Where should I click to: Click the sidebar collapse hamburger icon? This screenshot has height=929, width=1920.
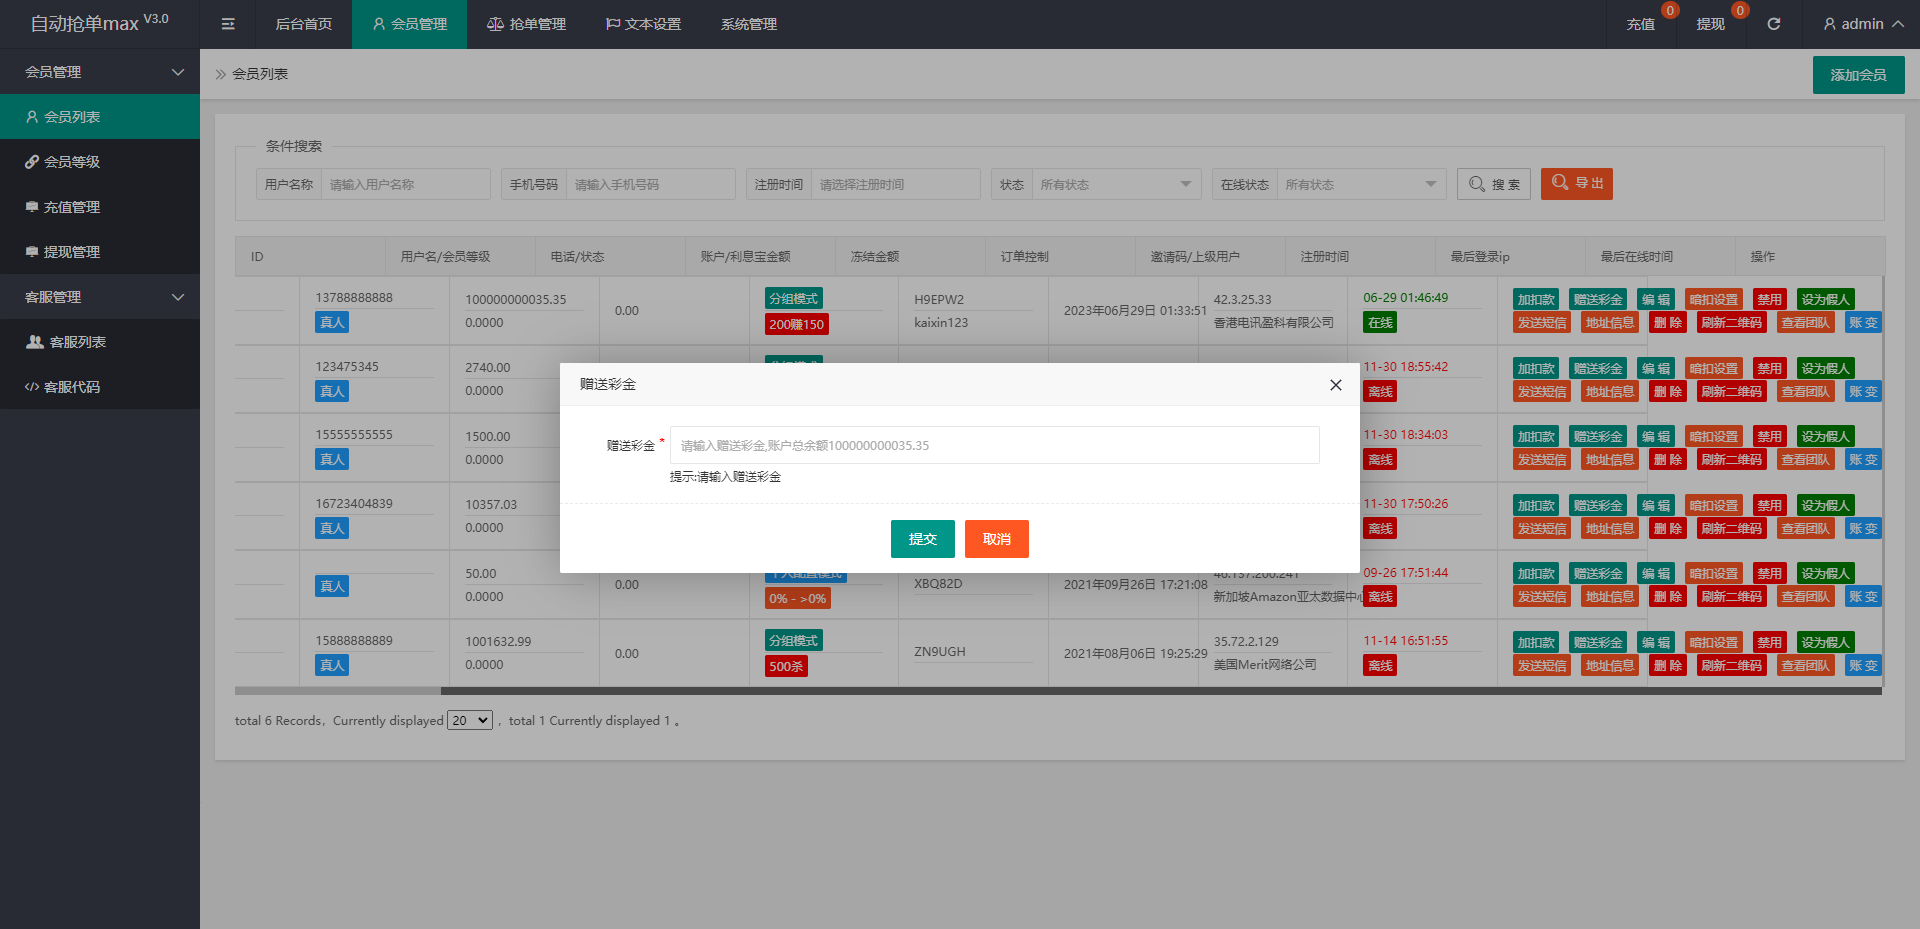[228, 24]
